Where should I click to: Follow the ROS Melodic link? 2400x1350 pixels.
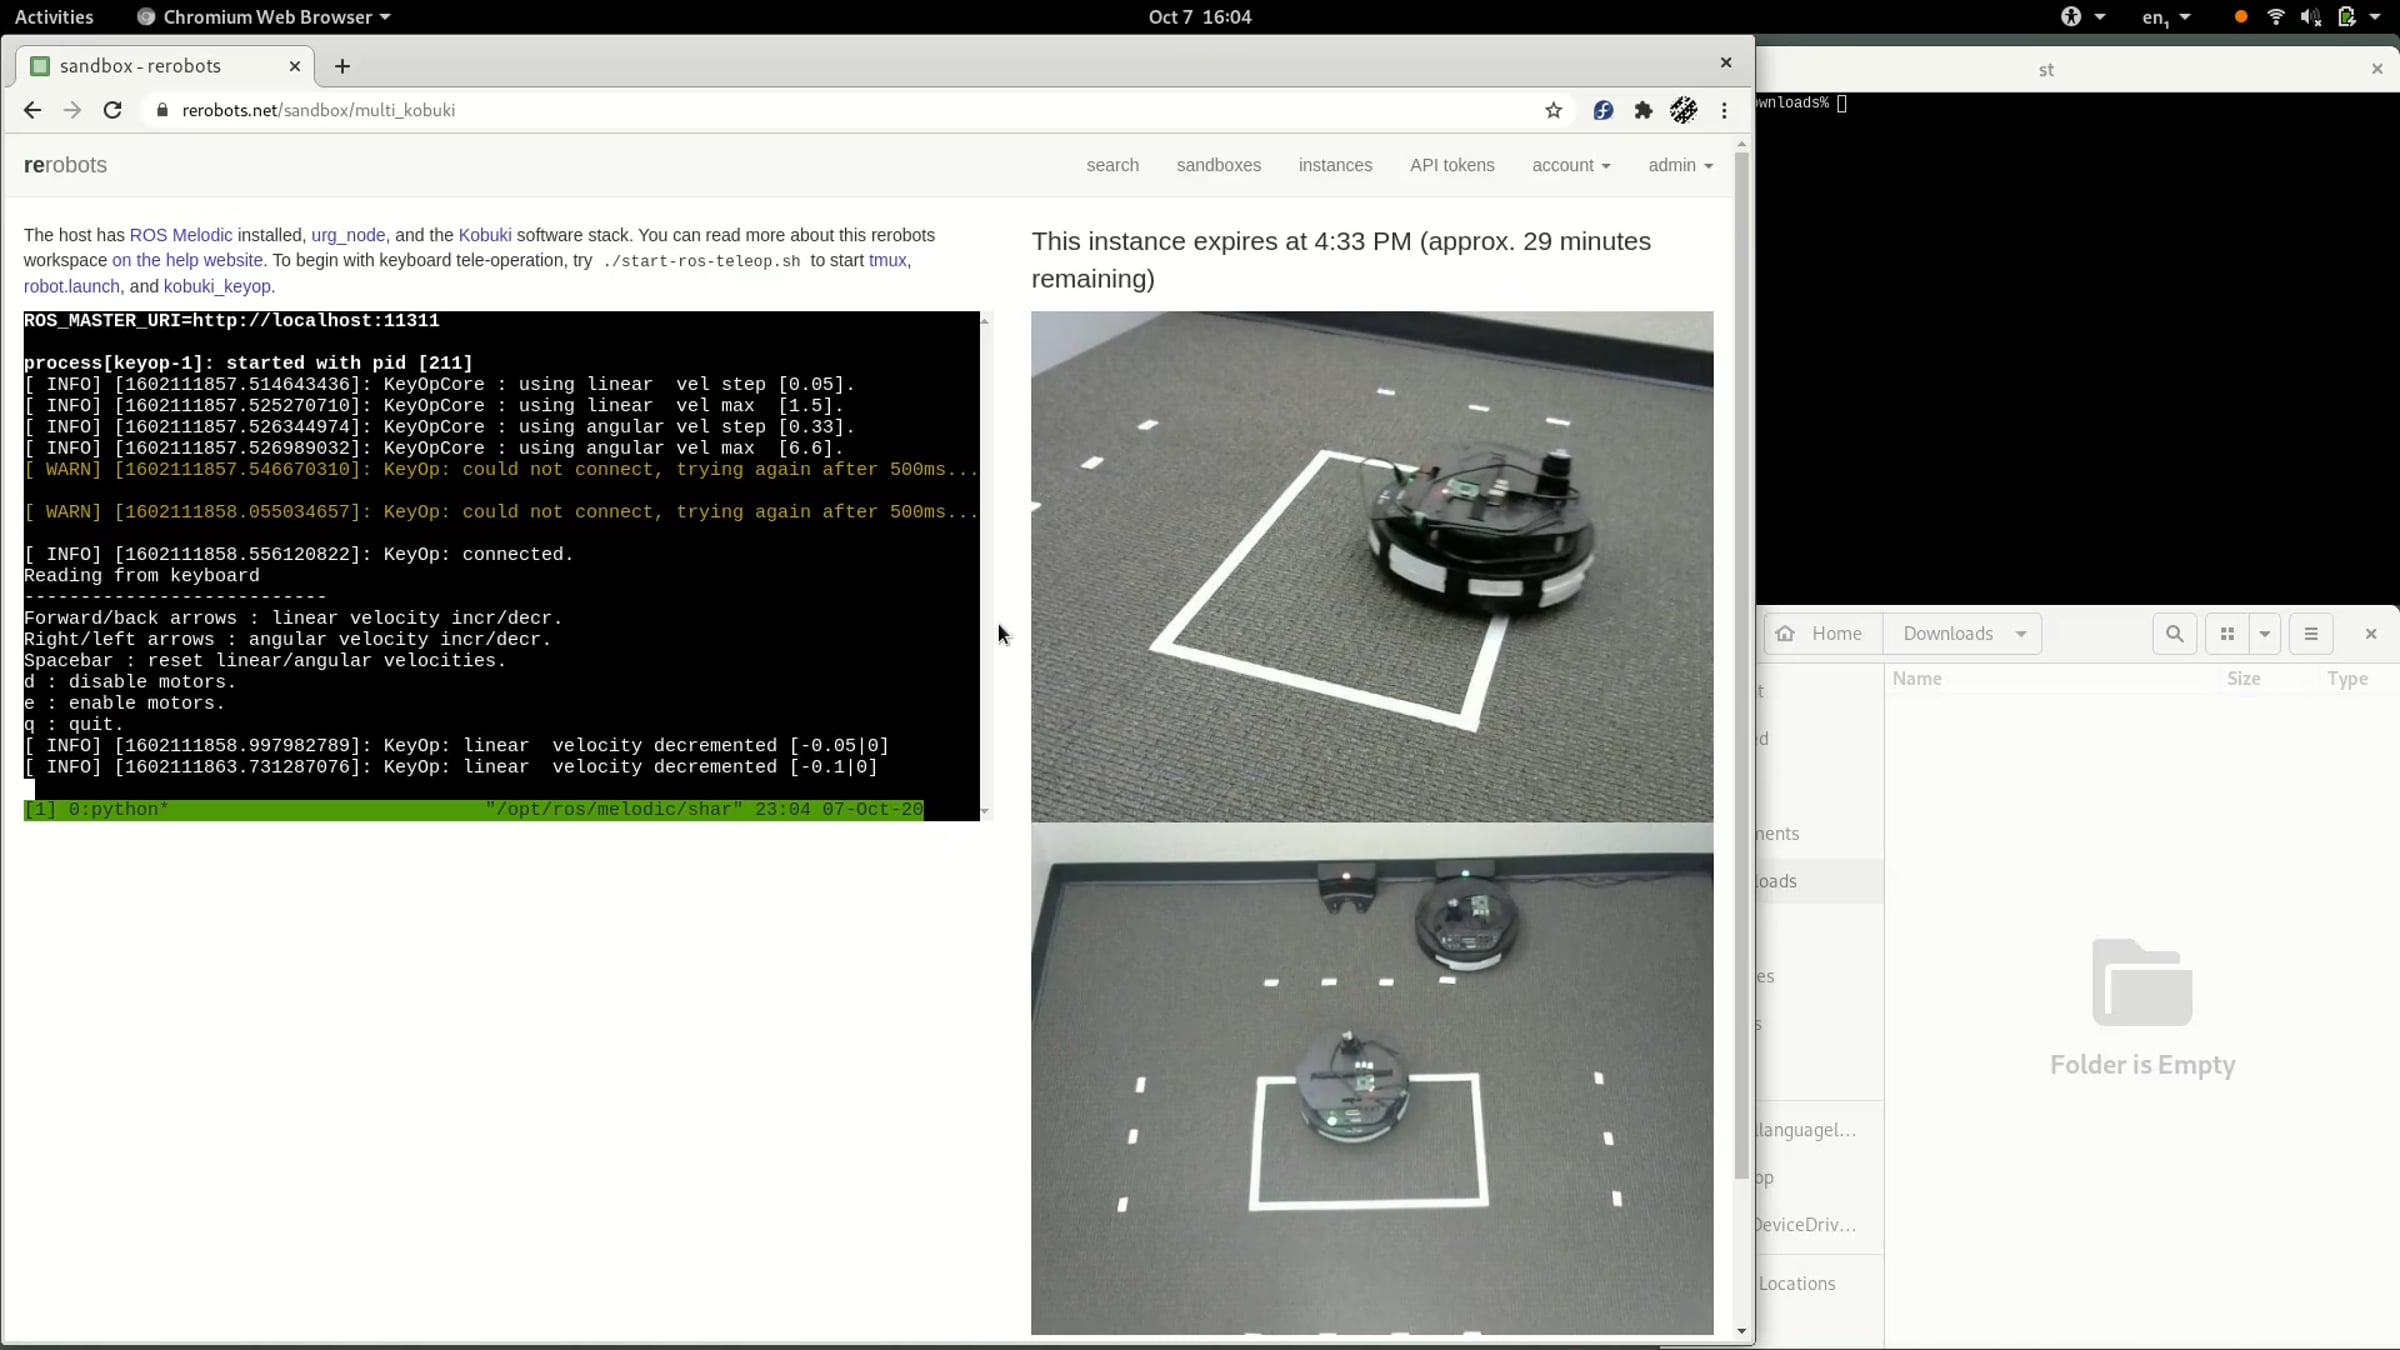[x=181, y=235]
